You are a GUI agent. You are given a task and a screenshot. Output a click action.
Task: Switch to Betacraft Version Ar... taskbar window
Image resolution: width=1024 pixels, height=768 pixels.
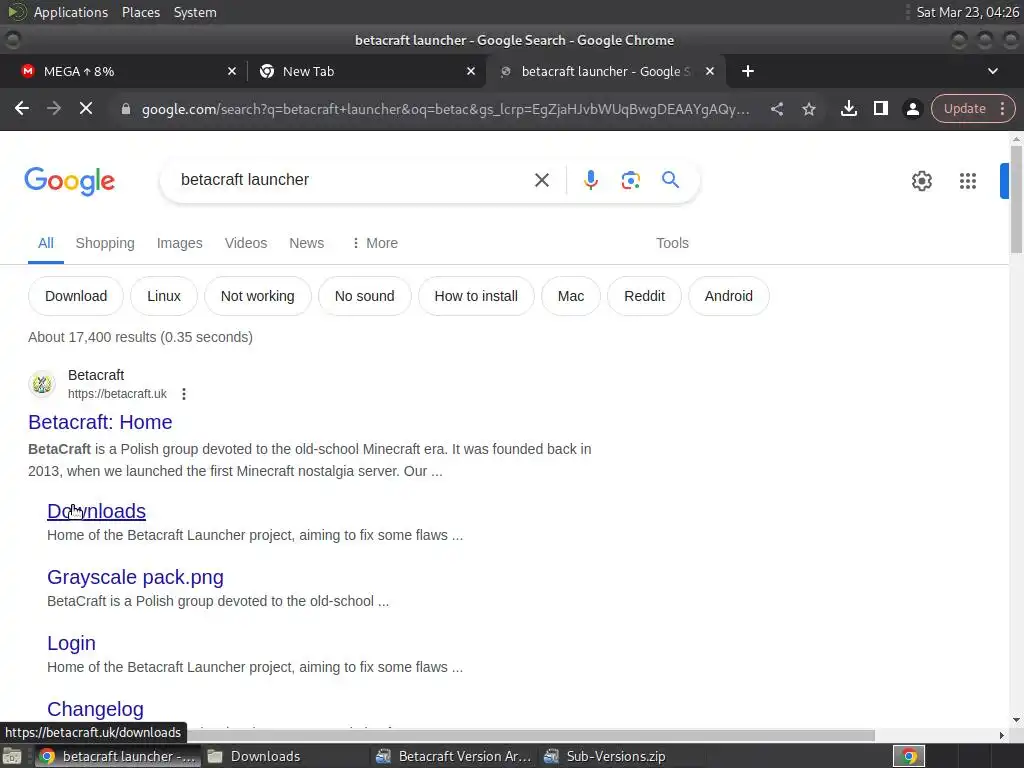pos(455,756)
